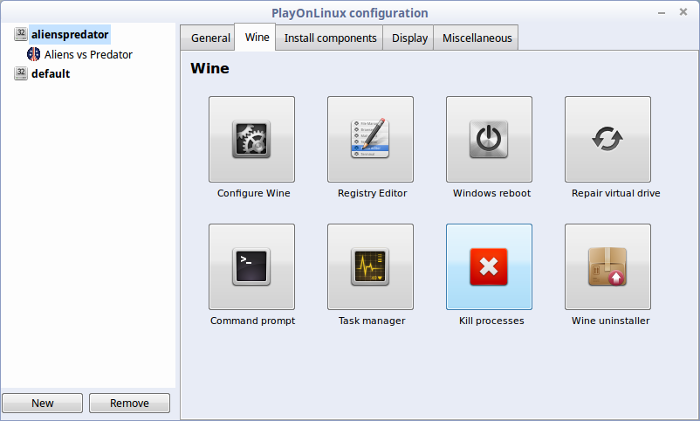Image resolution: width=700 pixels, height=421 pixels.
Task: Click the Windows reboot power icon
Action: [489, 139]
